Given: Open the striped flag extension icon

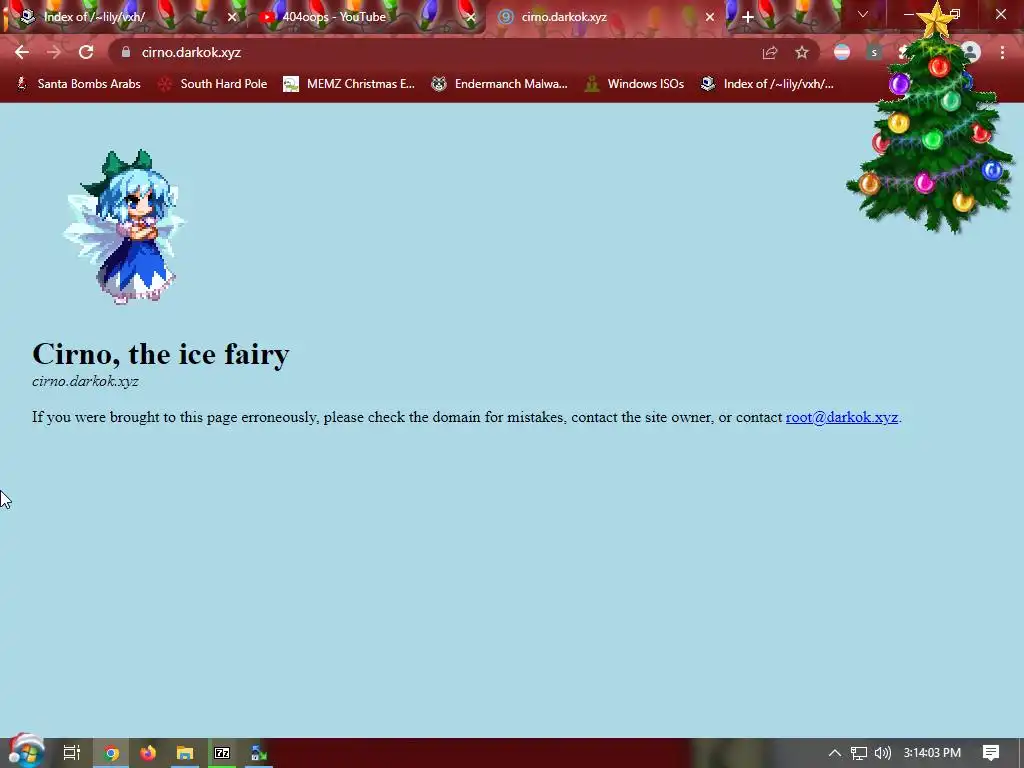Looking at the screenshot, I should pyautogui.click(x=842, y=52).
